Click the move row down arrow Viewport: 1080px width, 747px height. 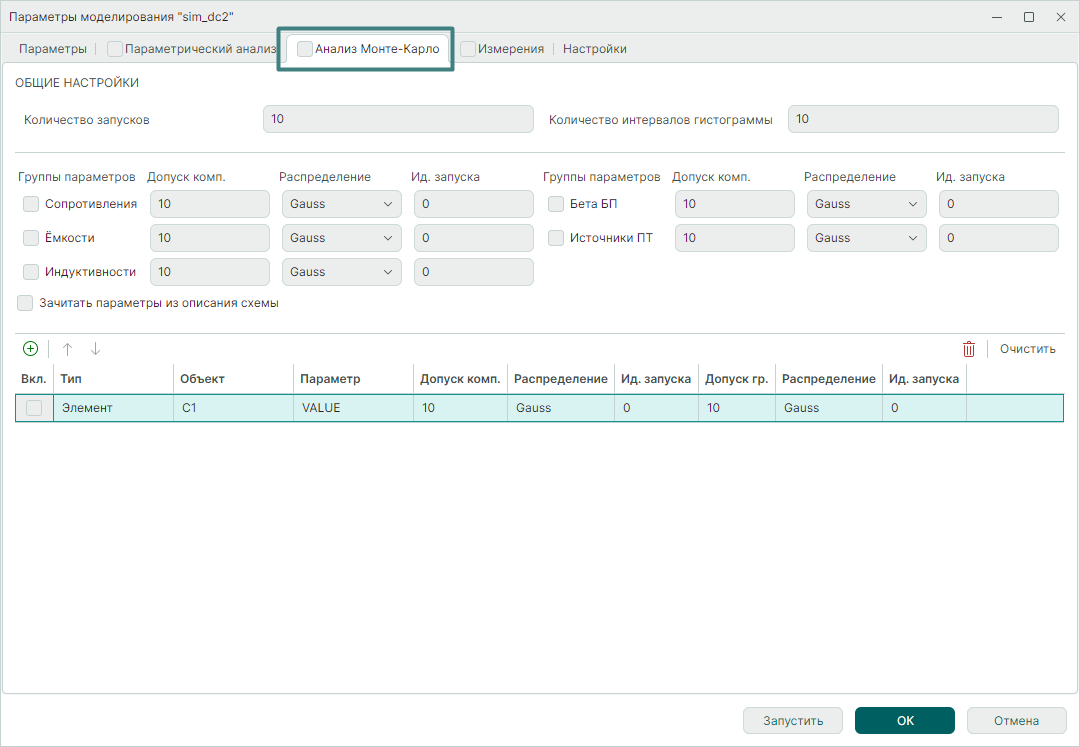point(95,349)
